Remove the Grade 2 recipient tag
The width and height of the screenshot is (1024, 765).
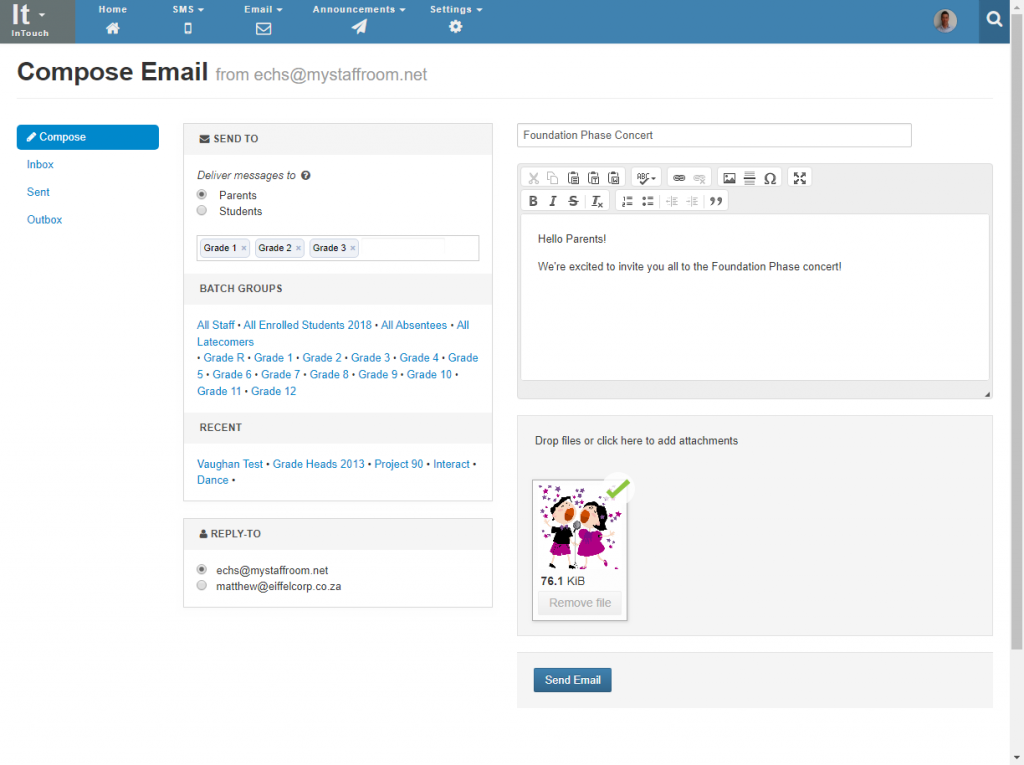(x=298, y=248)
